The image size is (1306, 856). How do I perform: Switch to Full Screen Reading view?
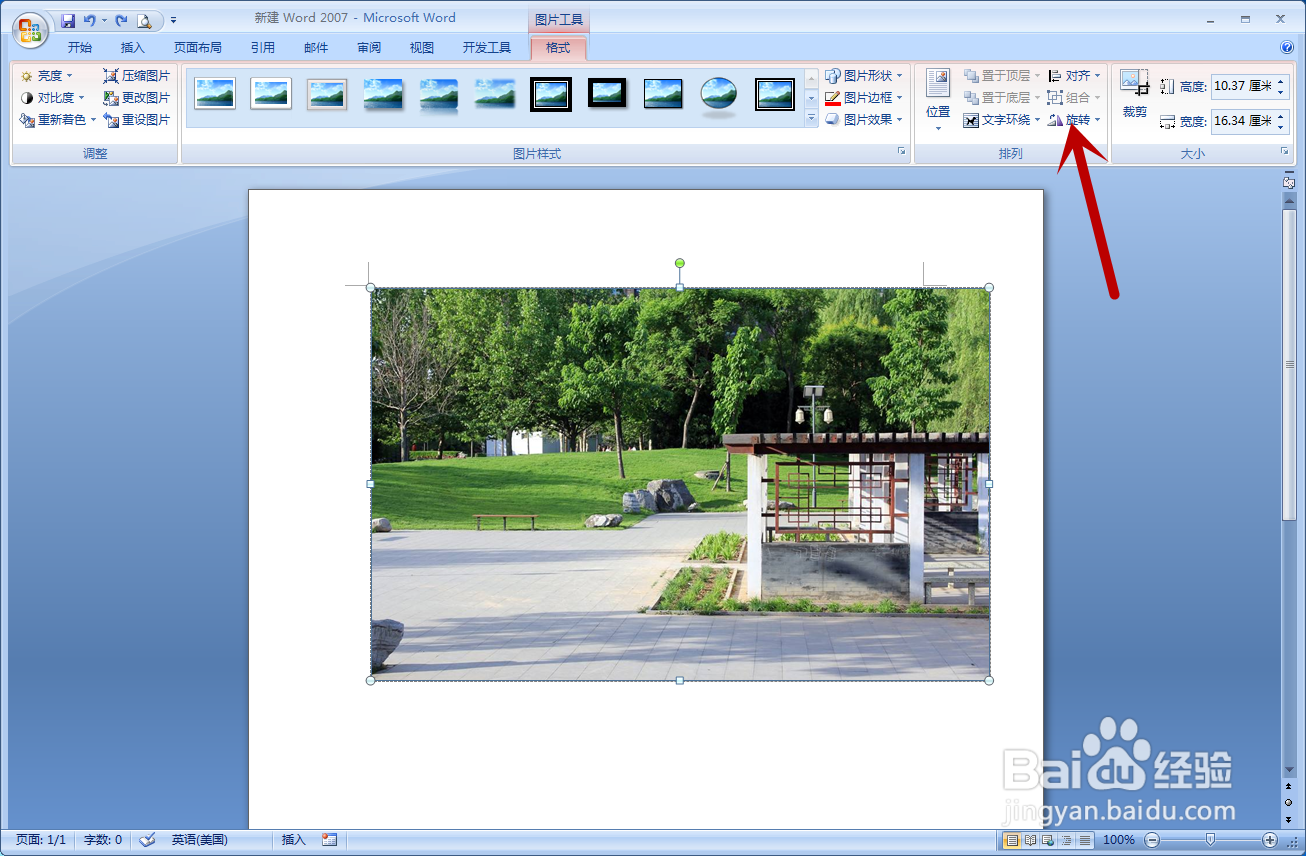(x=1030, y=840)
